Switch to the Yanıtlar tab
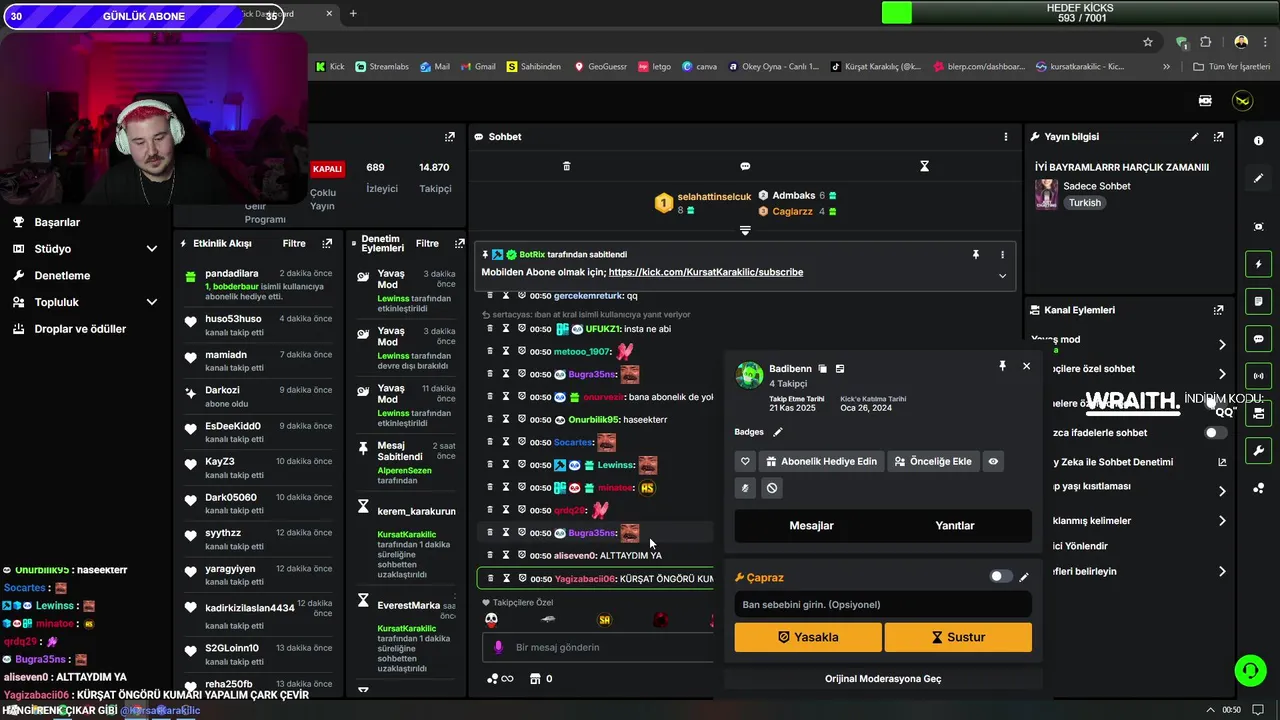1280x720 pixels. click(955, 525)
